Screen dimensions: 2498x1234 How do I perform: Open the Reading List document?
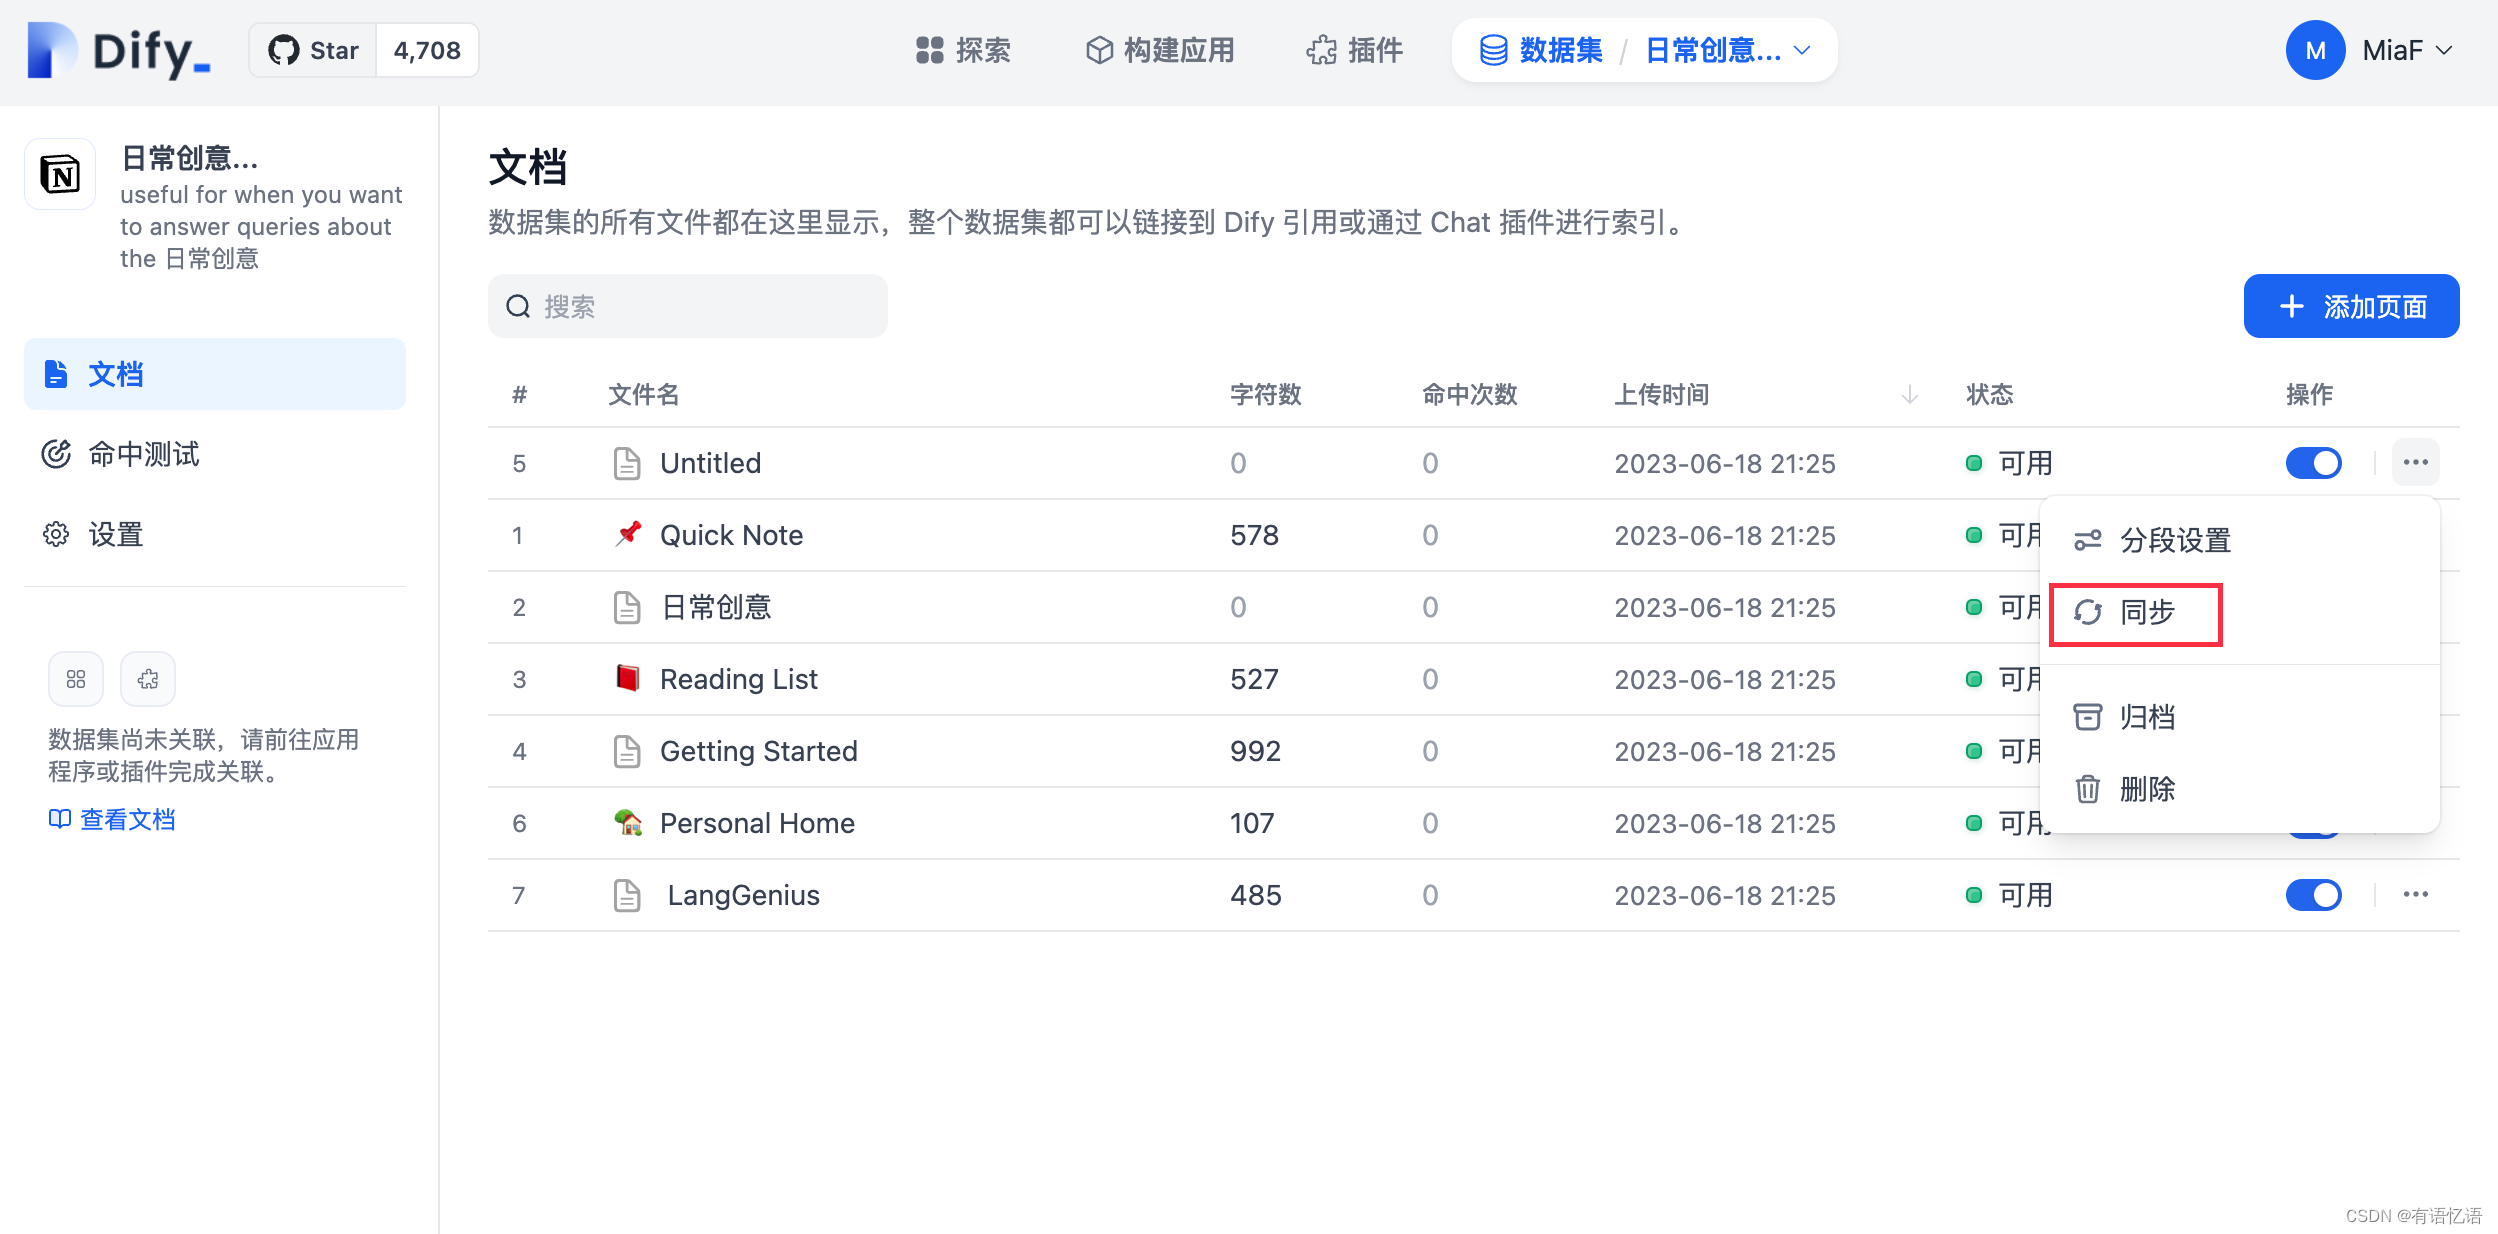tap(738, 679)
